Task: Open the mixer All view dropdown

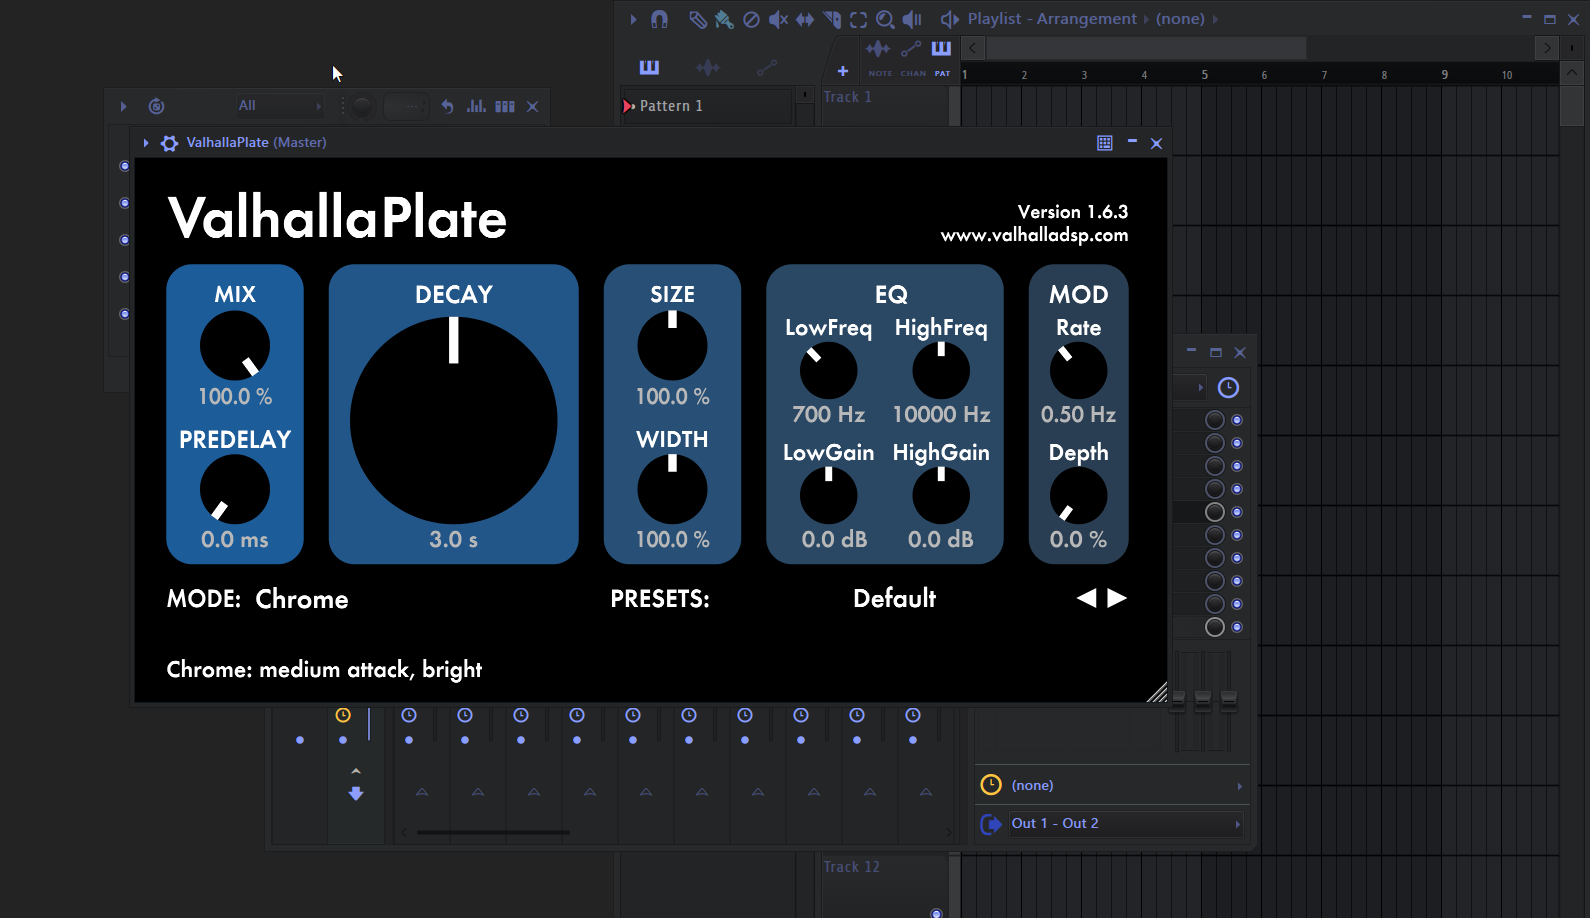Action: (x=280, y=106)
